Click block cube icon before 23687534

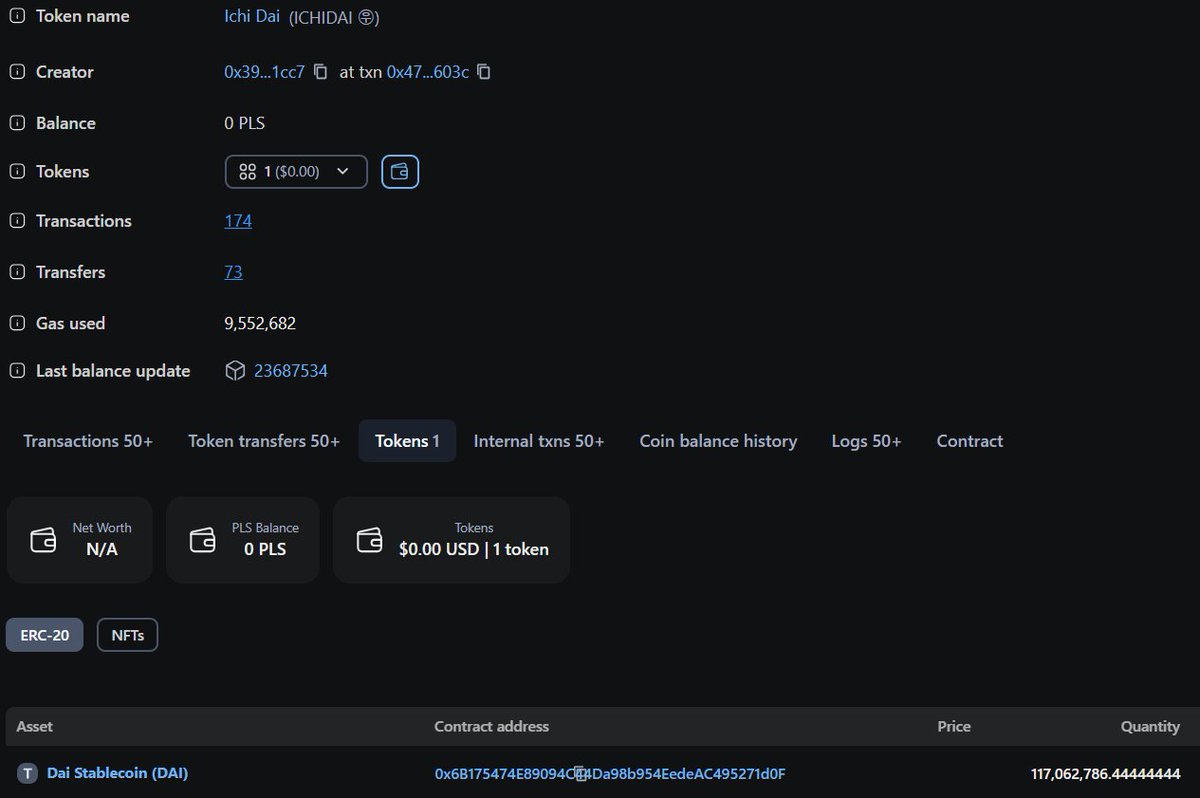(235, 371)
